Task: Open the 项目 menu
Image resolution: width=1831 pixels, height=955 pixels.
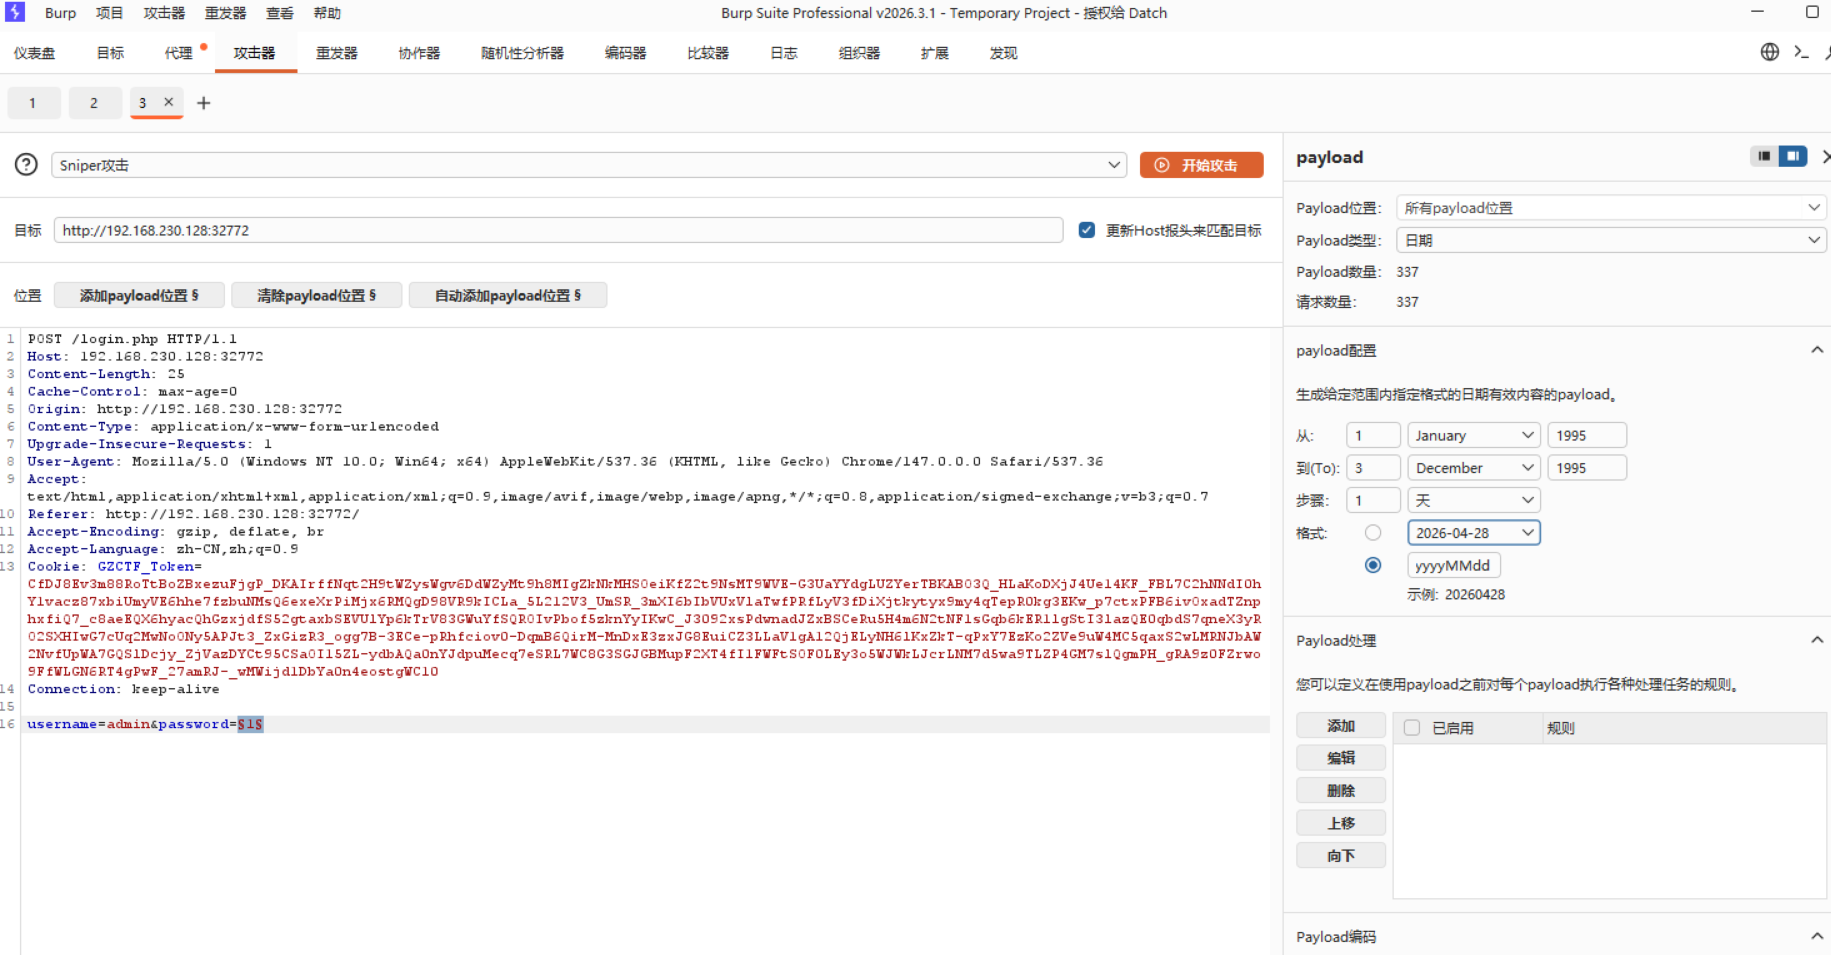Action: point(110,13)
